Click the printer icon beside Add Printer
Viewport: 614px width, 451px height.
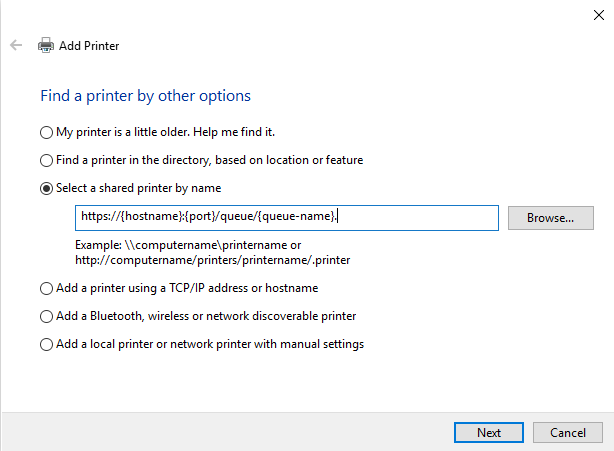[45, 45]
